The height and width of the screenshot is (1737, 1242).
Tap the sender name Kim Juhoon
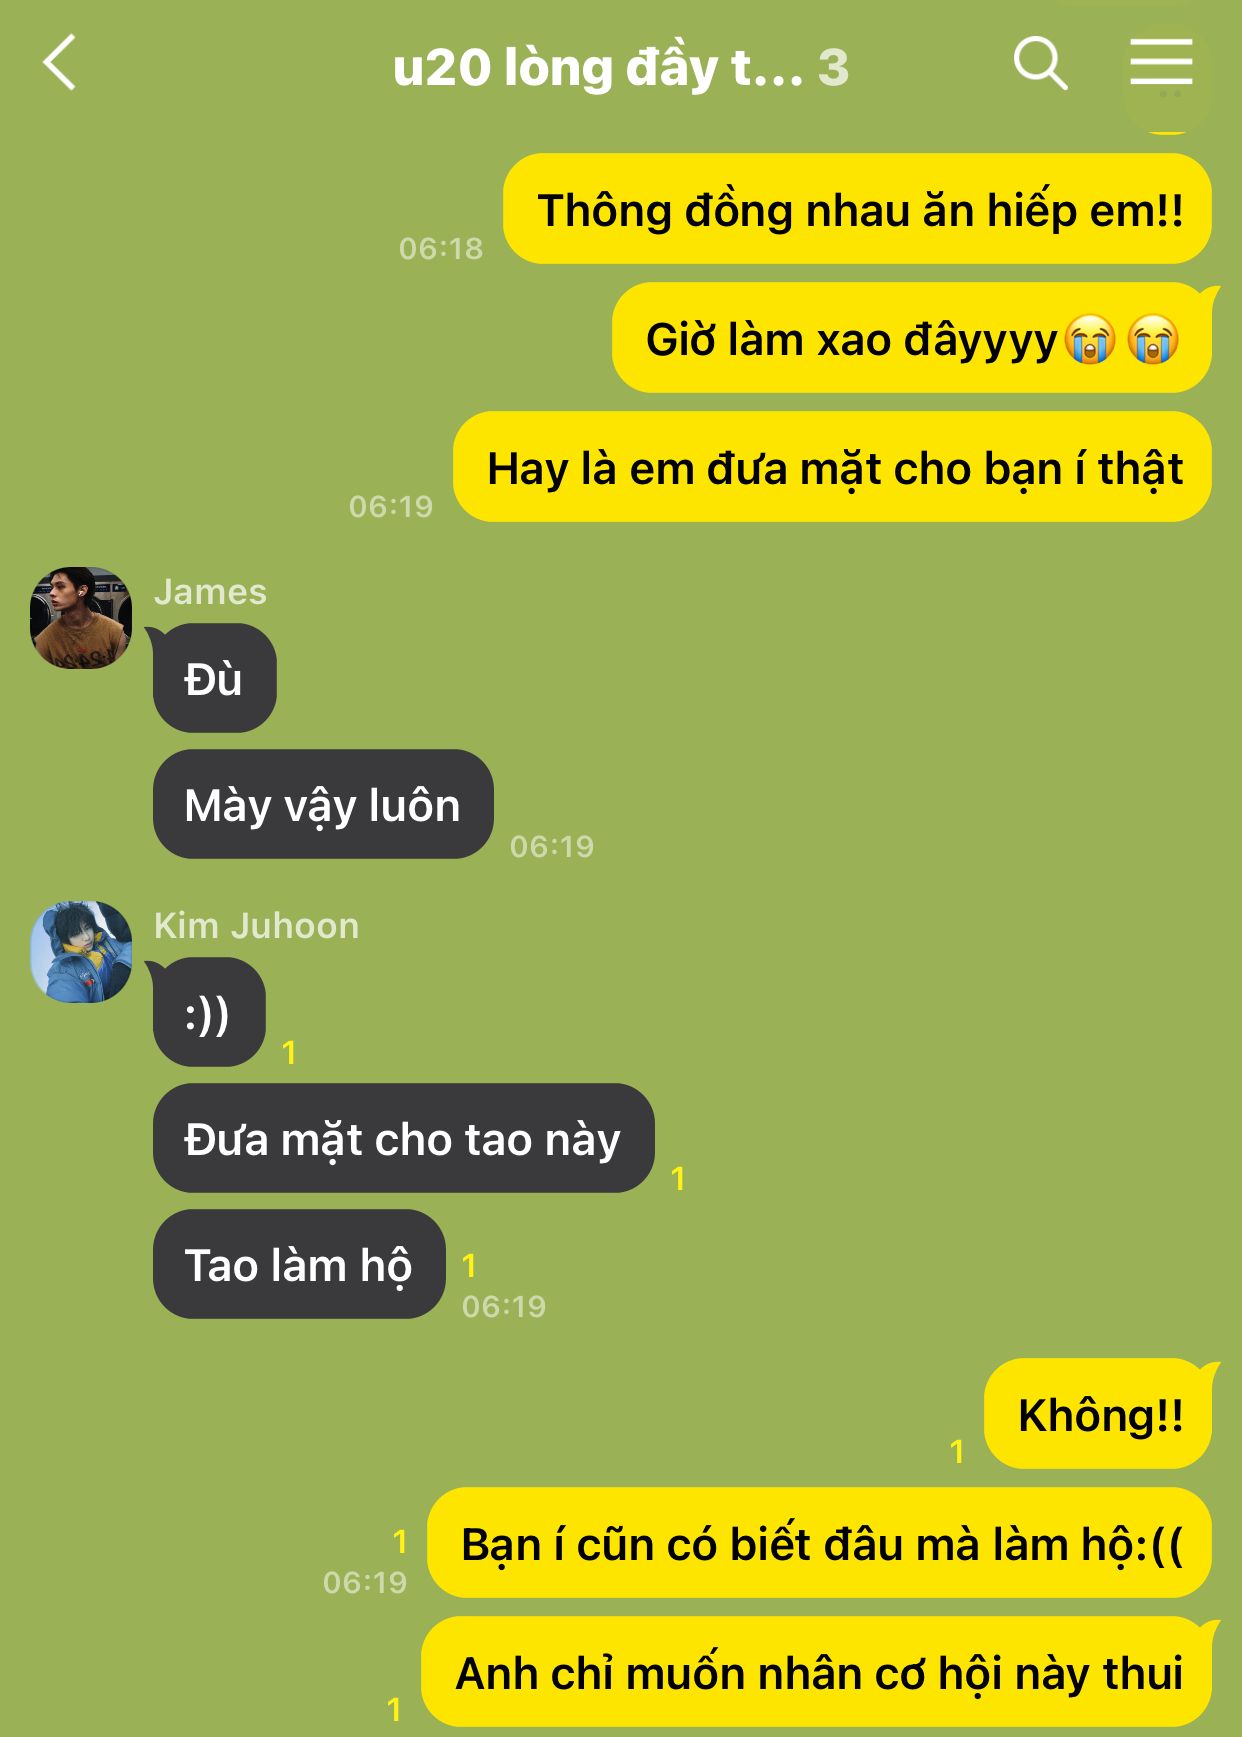tap(256, 926)
